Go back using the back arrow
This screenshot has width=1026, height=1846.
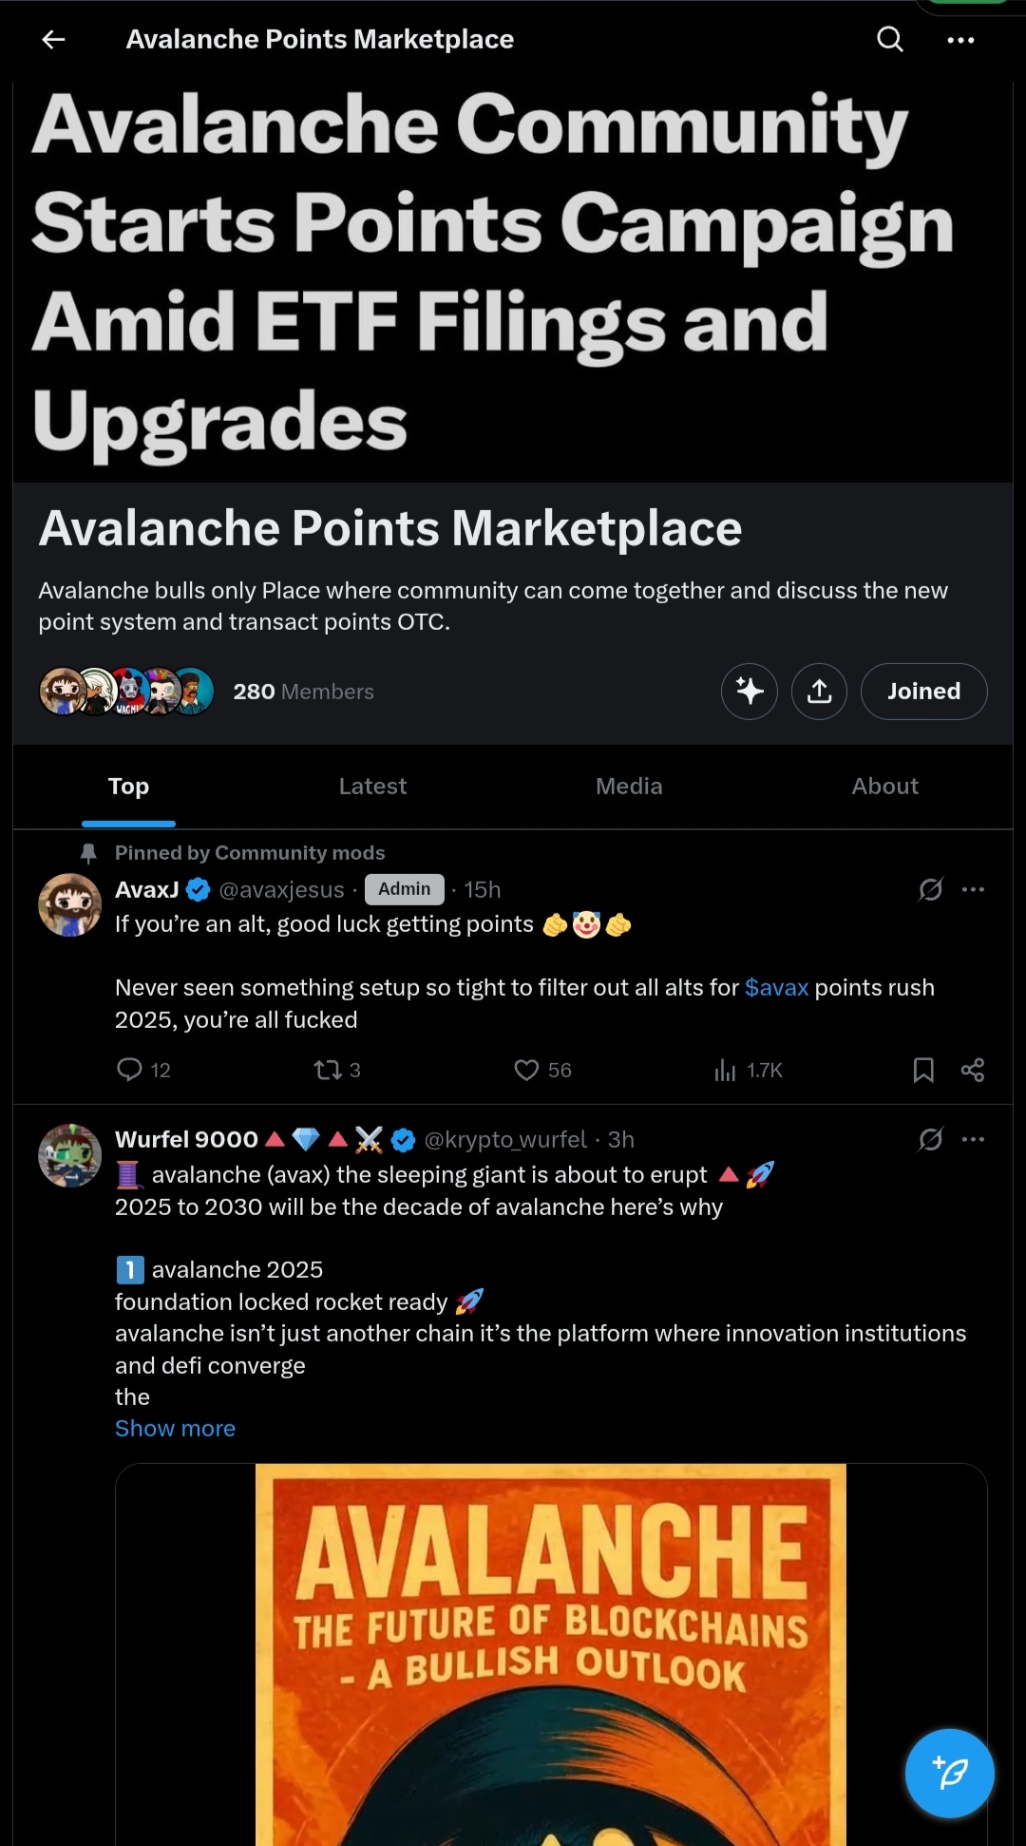pos(54,39)
